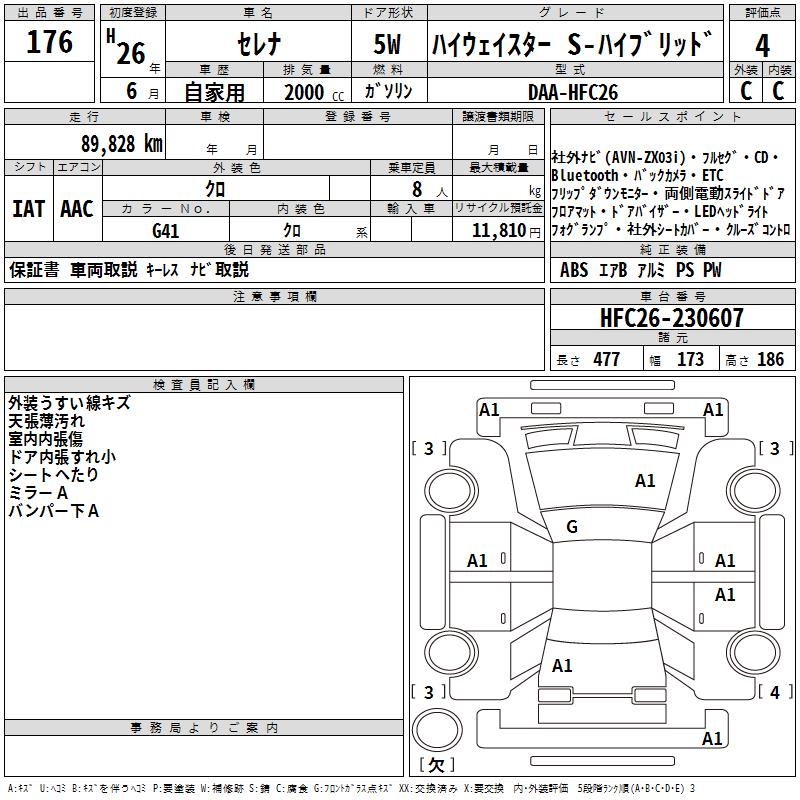The image size is (800, 800).
Task: Select the inspector note 外装うすい線キズ
Action: 69,403
